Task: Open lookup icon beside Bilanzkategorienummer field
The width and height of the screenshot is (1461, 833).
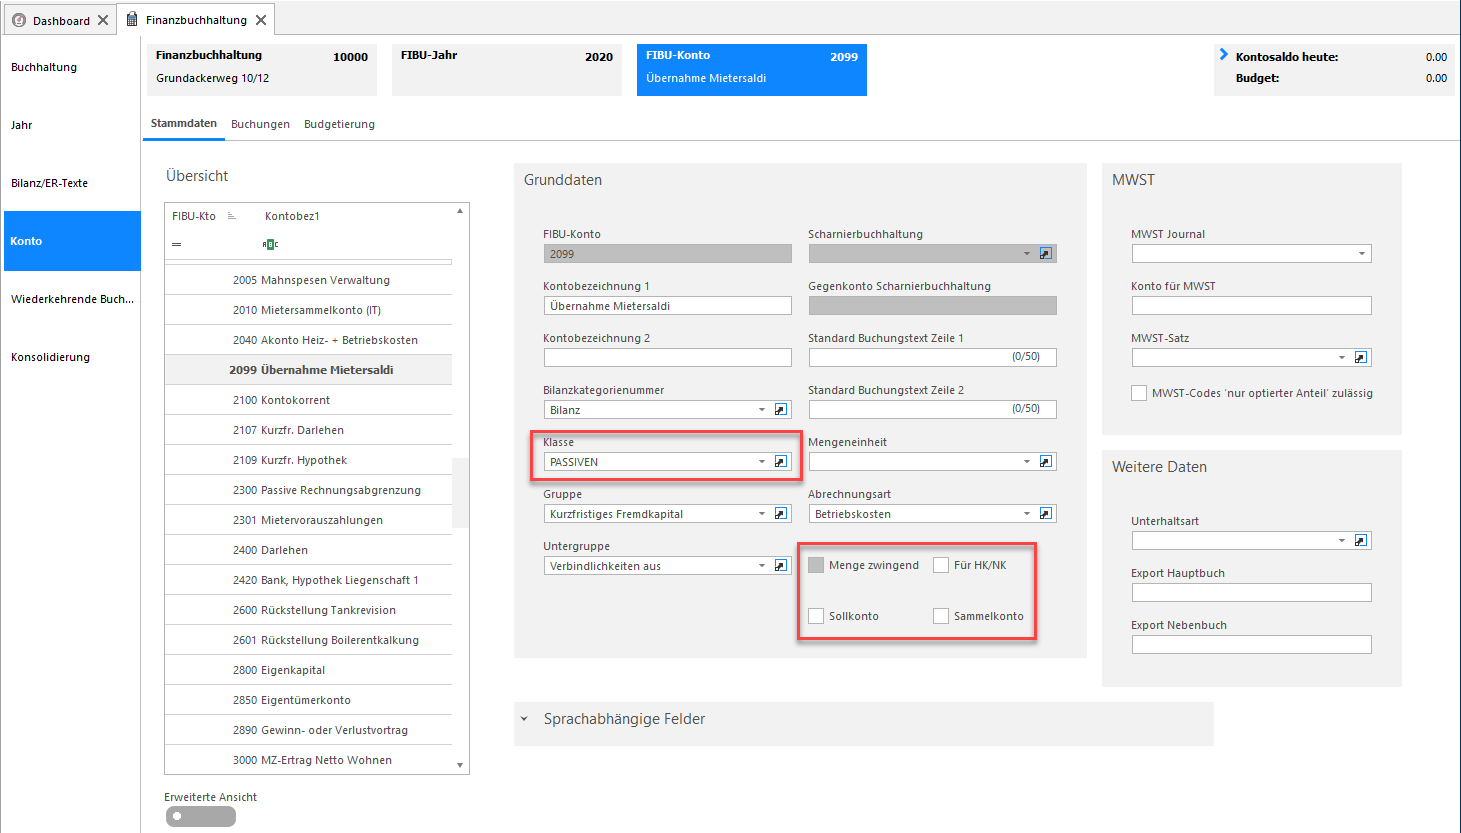Action: click(781, 409)
